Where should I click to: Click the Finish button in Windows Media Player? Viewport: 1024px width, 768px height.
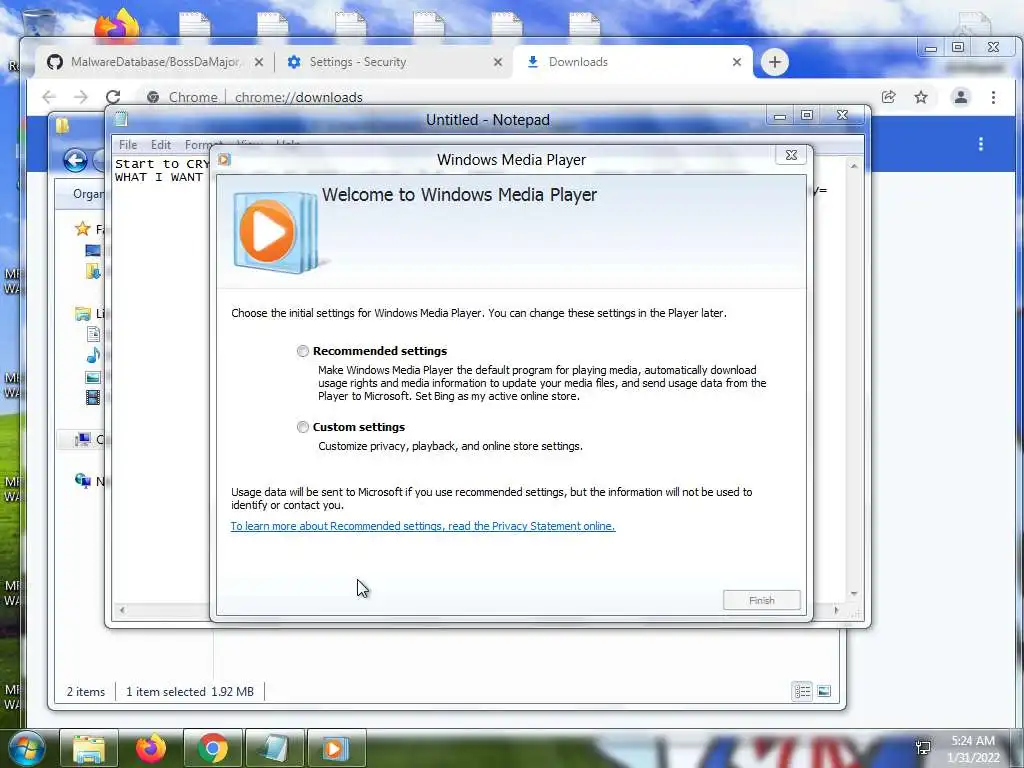[761, 600]
